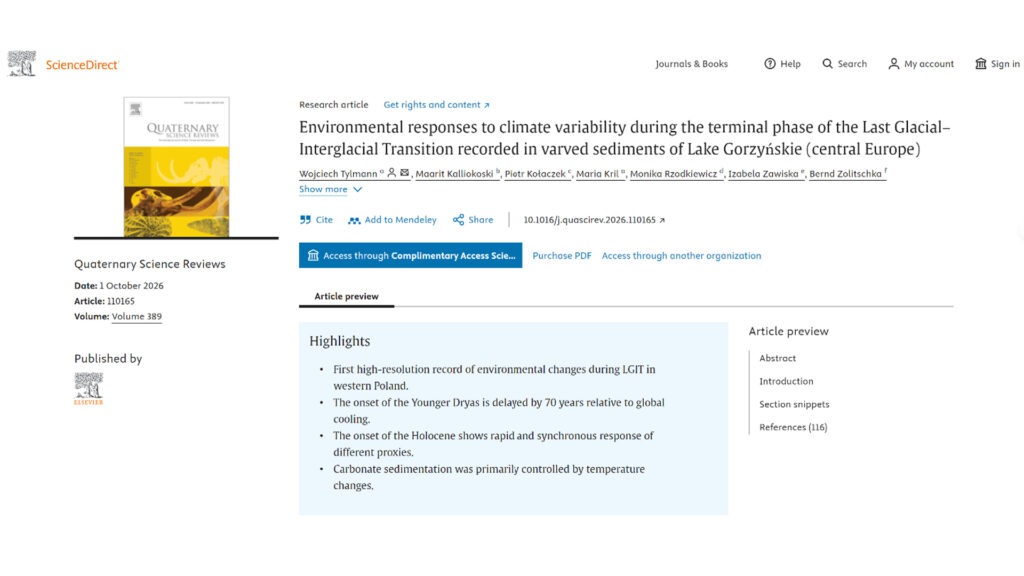Viewport: 1024px width, 576px height.
Task: Open the Get rights and content link
Action: pyautogui.click(x=436, y=105)
